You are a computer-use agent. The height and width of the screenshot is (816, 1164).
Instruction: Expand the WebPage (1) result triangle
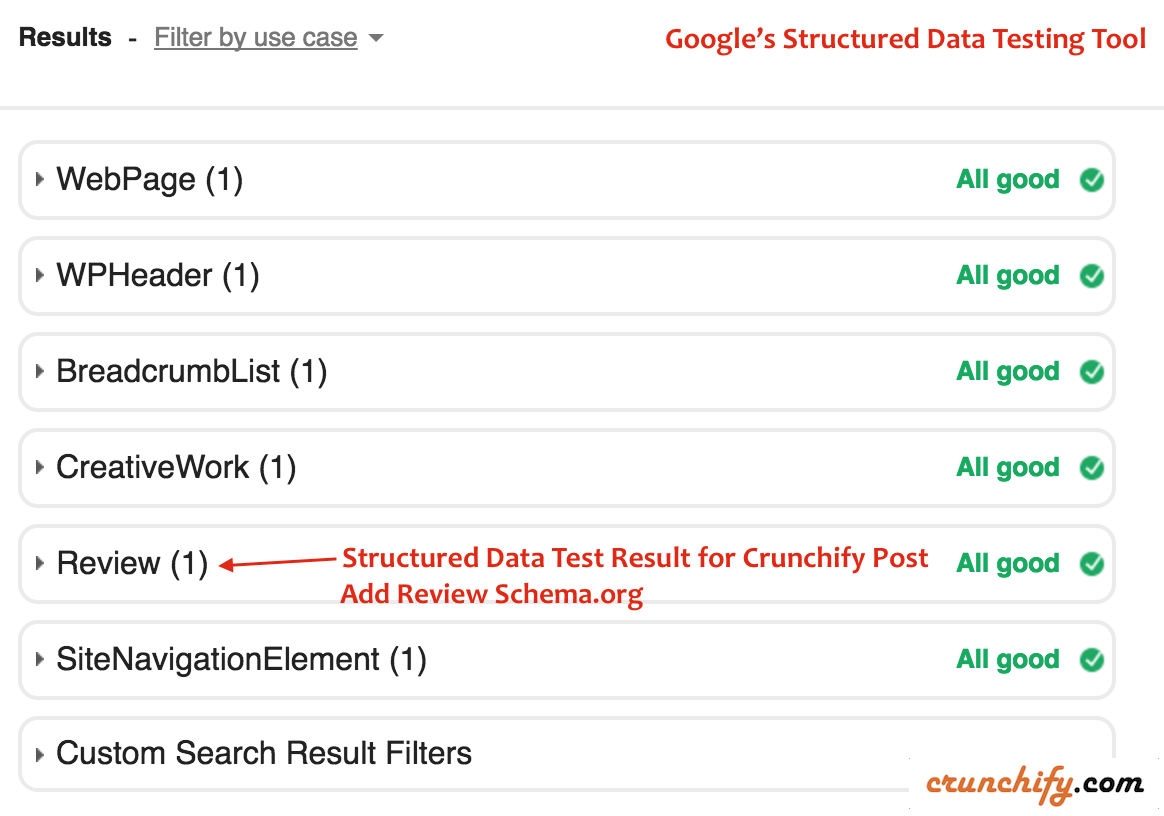40,180
